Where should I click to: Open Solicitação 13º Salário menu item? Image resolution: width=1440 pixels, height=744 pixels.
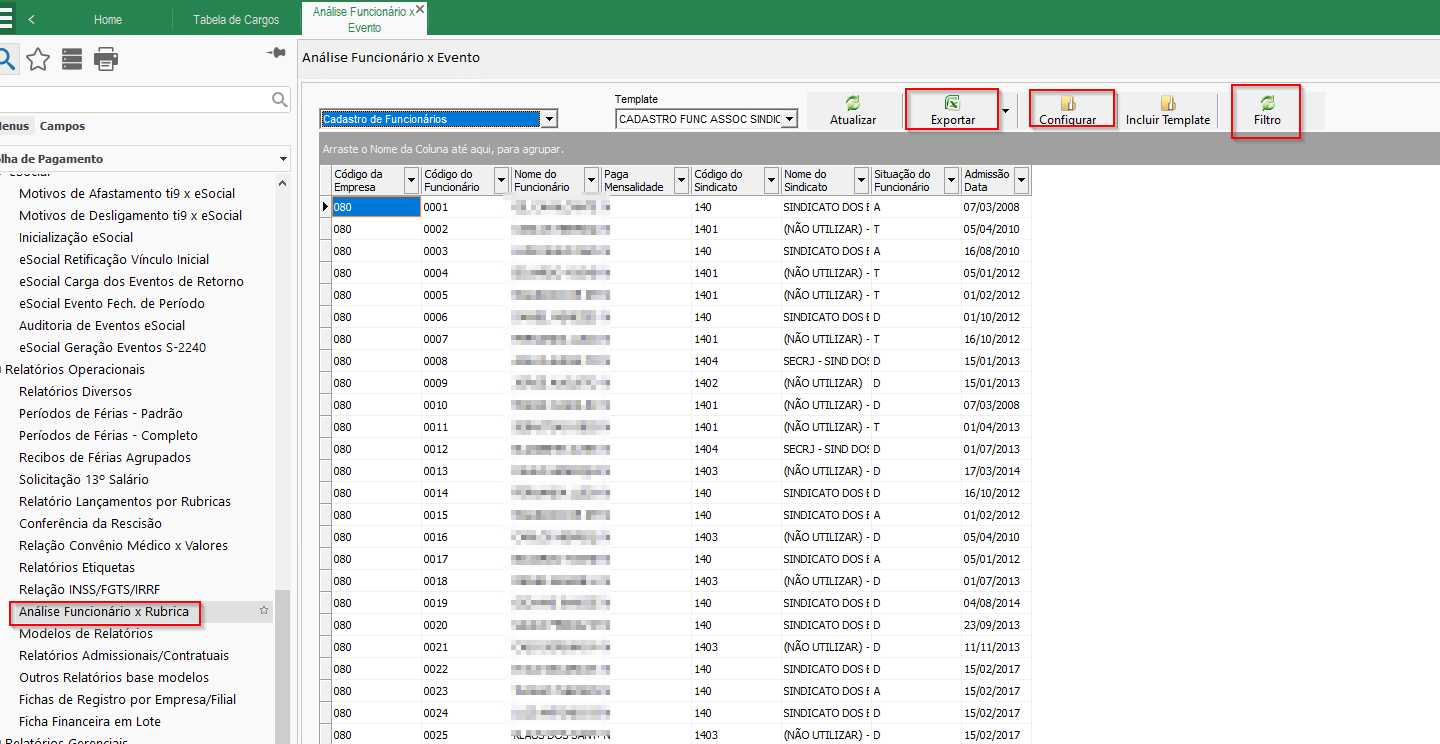point(84,480)
